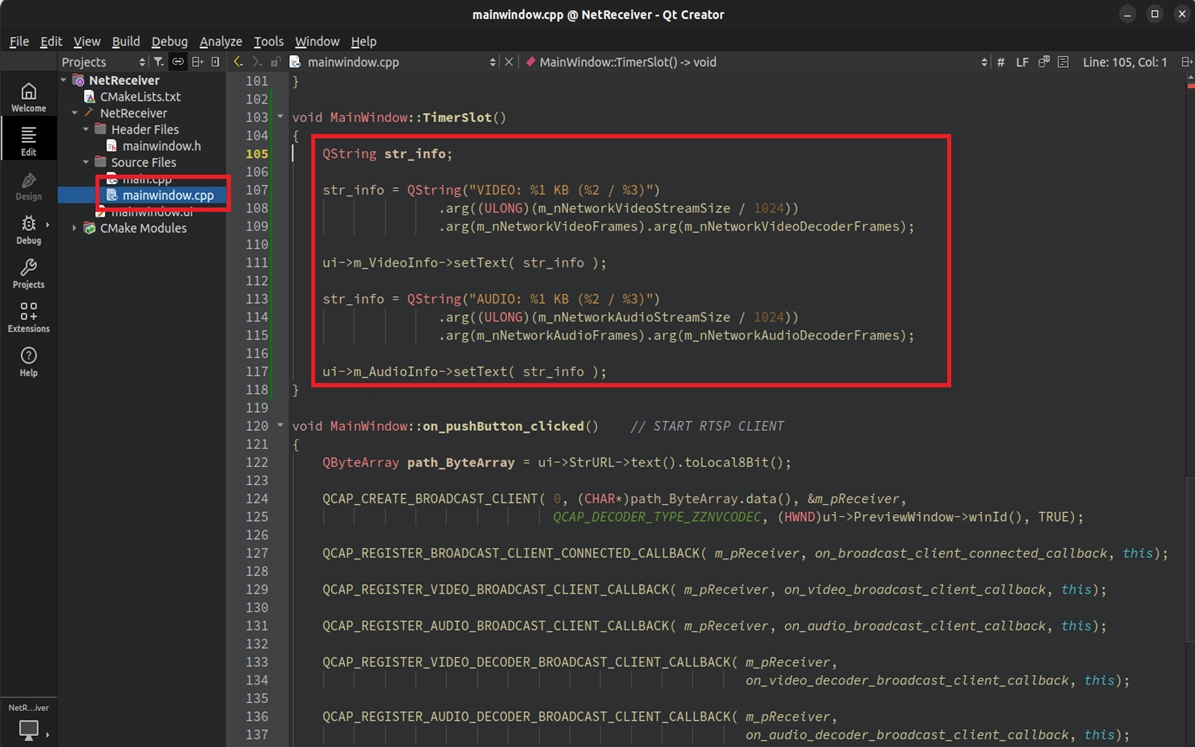Fold on_pushButton_clicked function at line 120

(280, 425)
